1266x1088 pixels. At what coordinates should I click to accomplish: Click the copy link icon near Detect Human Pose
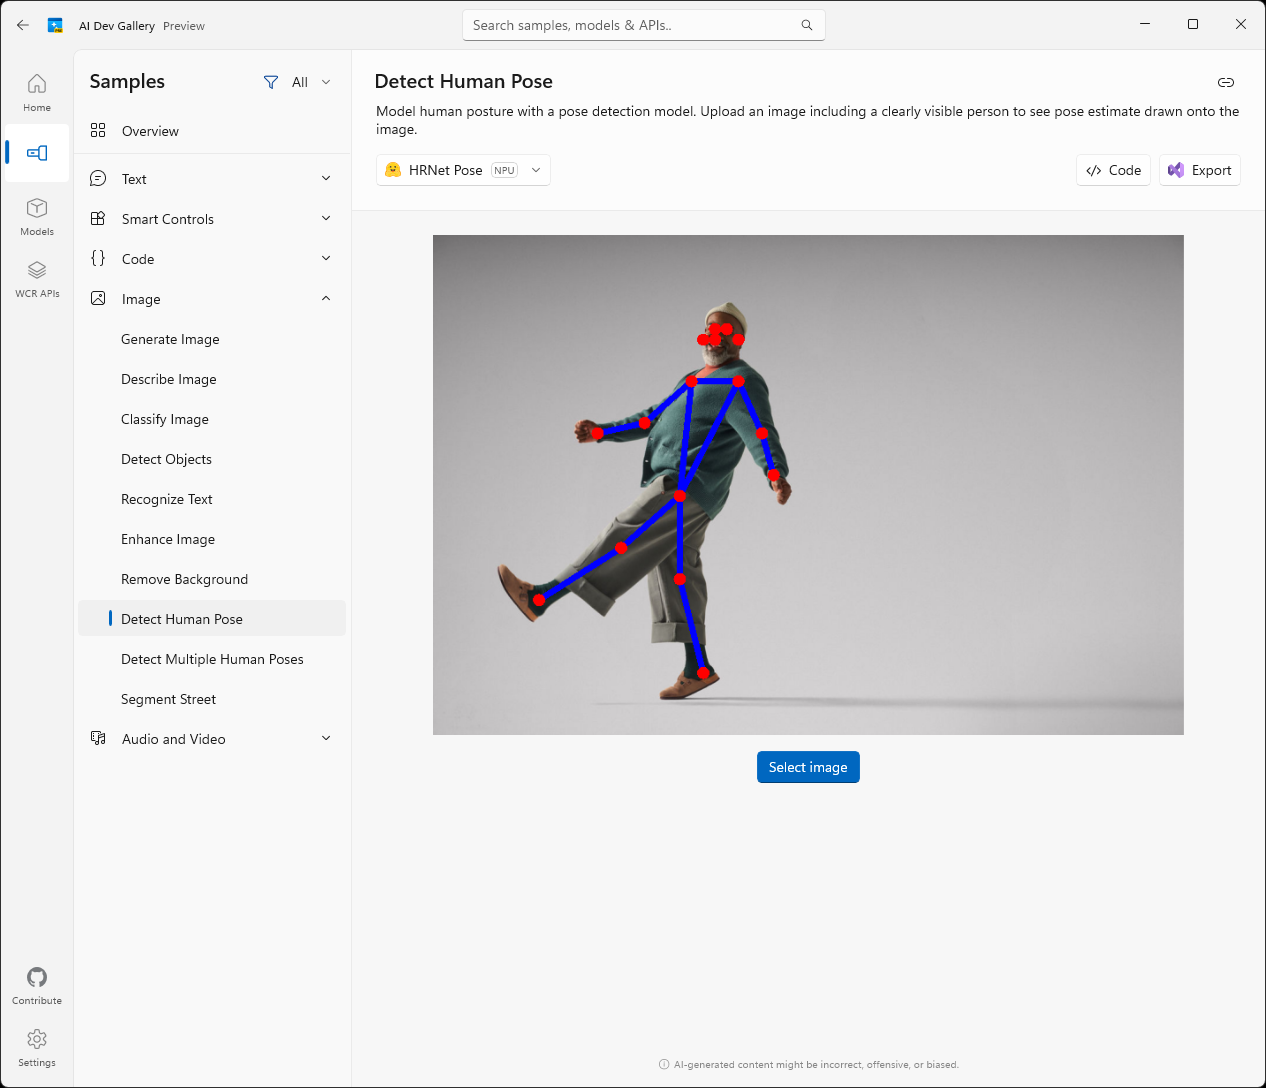tap(1225, 83)
